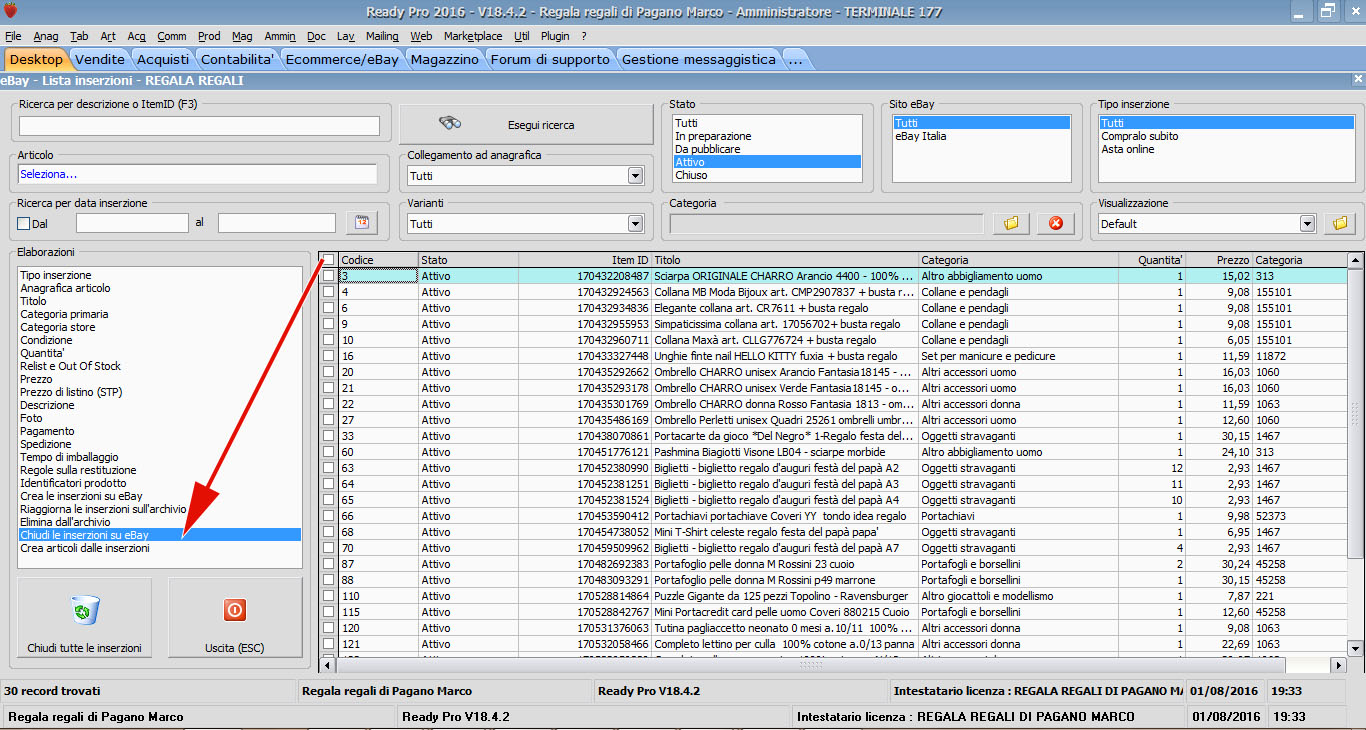Click the Categoria yellow folder icon
This screenshot has width=1366, height=730.
coord(1011,223)
